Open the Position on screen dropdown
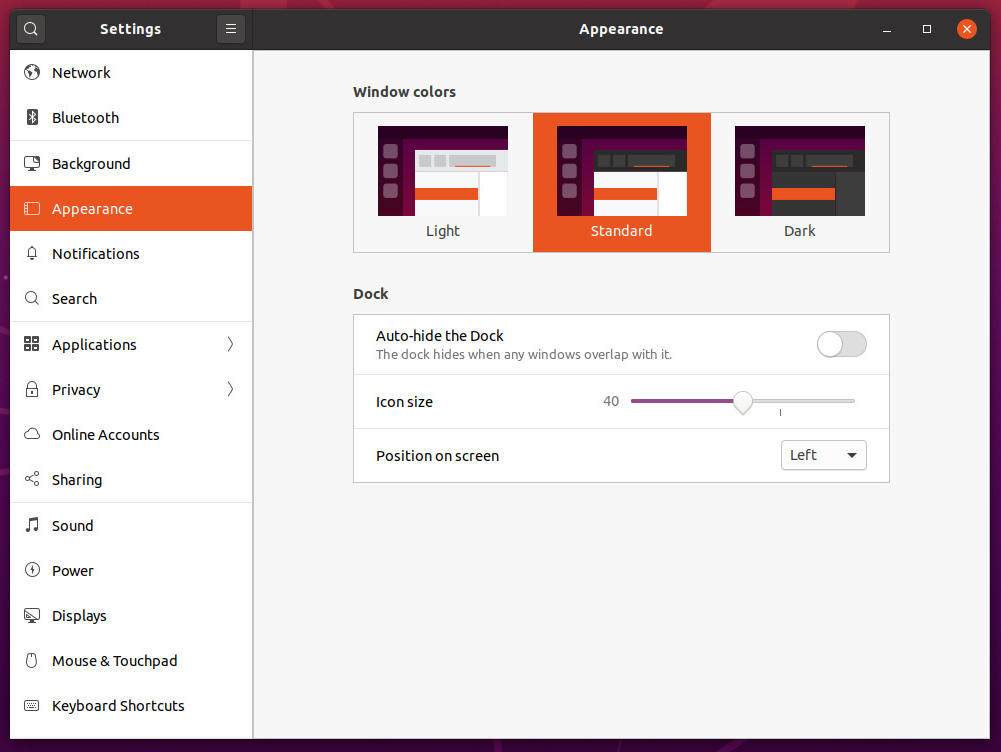Screen dimensions: 1001x752 click(x=824, y=455)
